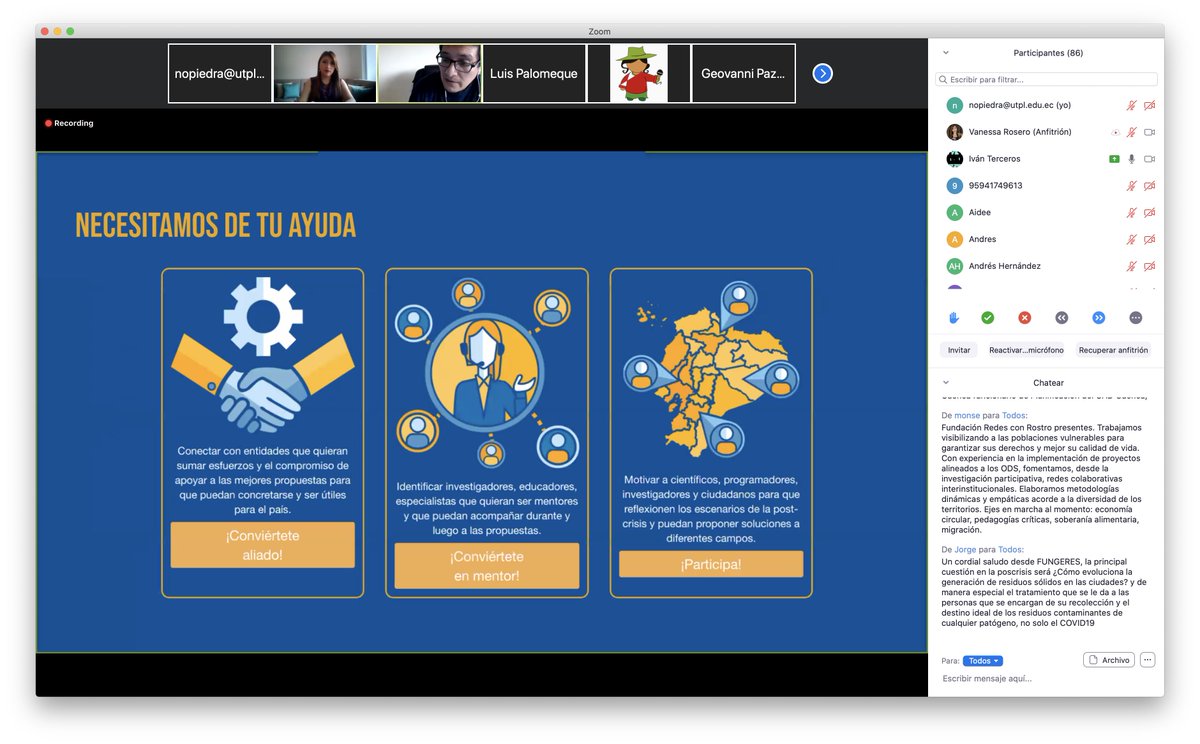
Task: Click in the participant filter search field
Action: [1047, 79]
